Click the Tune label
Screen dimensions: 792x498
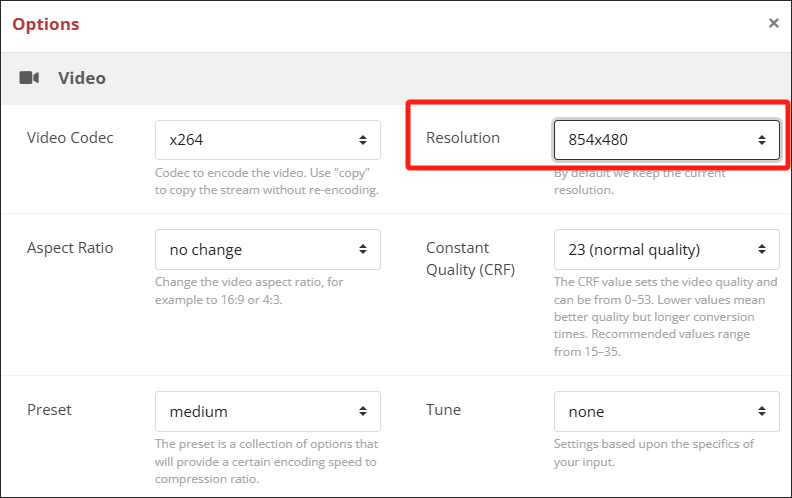coord(443,410)
